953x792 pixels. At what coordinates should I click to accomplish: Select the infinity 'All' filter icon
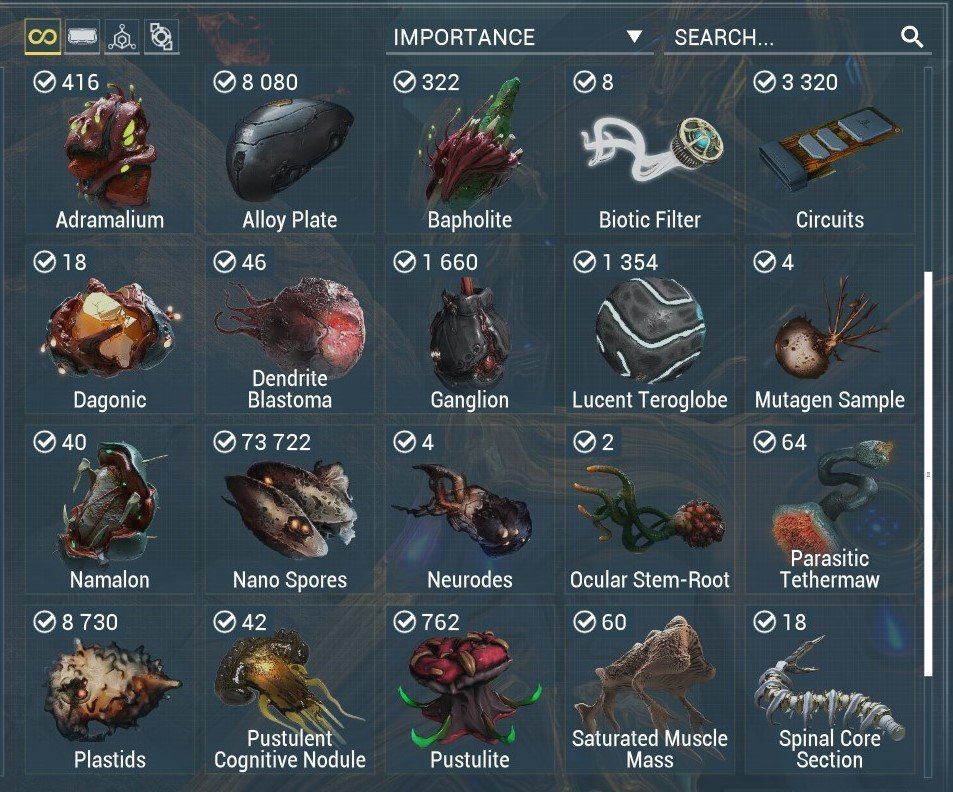click(x=43, y=37)
